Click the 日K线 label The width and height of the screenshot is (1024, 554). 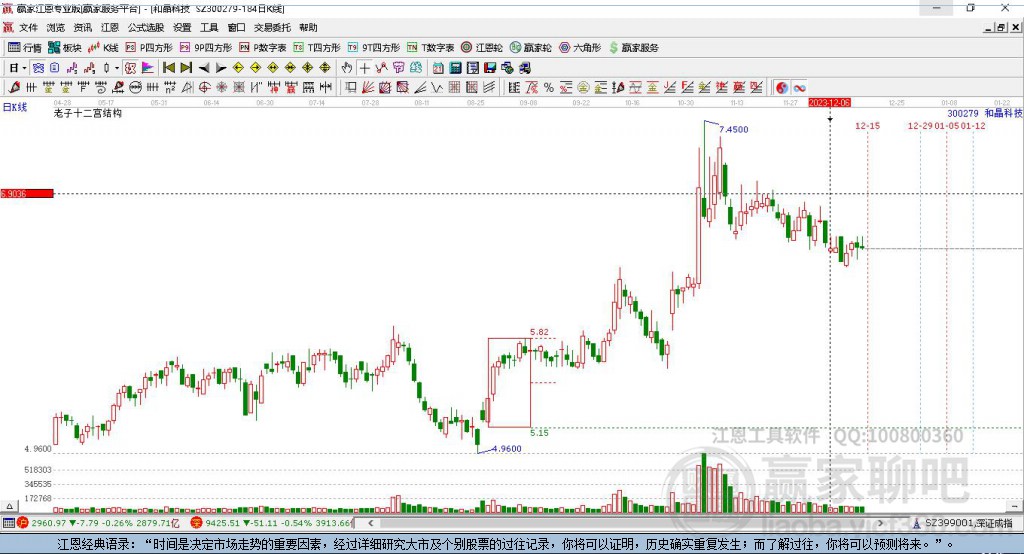(x=15, y=107)
